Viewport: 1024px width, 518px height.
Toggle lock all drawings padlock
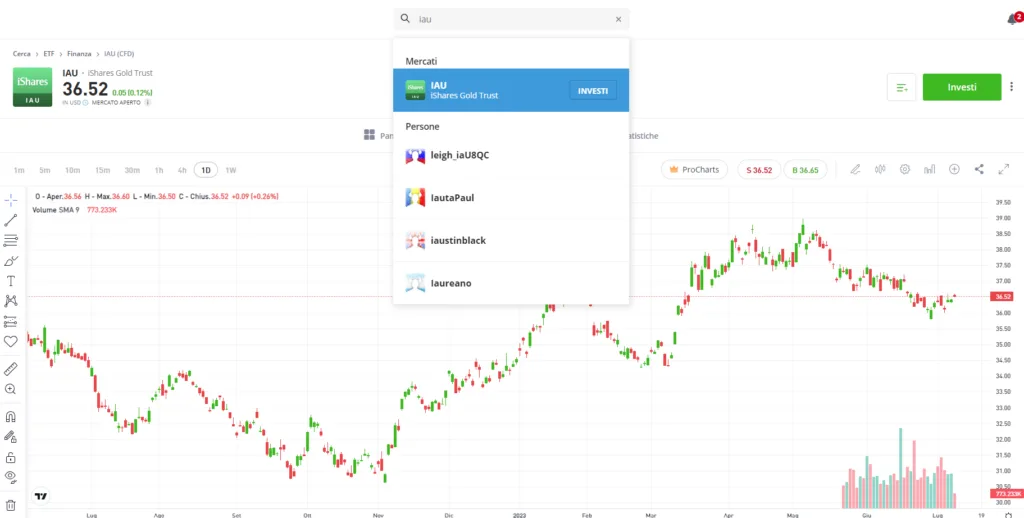point(10,457)
